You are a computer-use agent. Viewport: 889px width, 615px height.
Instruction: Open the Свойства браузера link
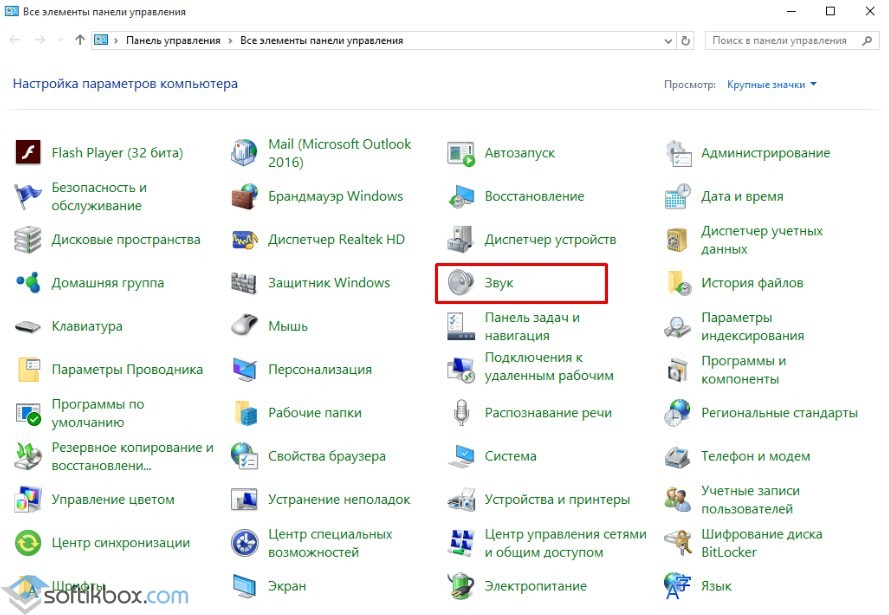(327, 456)
